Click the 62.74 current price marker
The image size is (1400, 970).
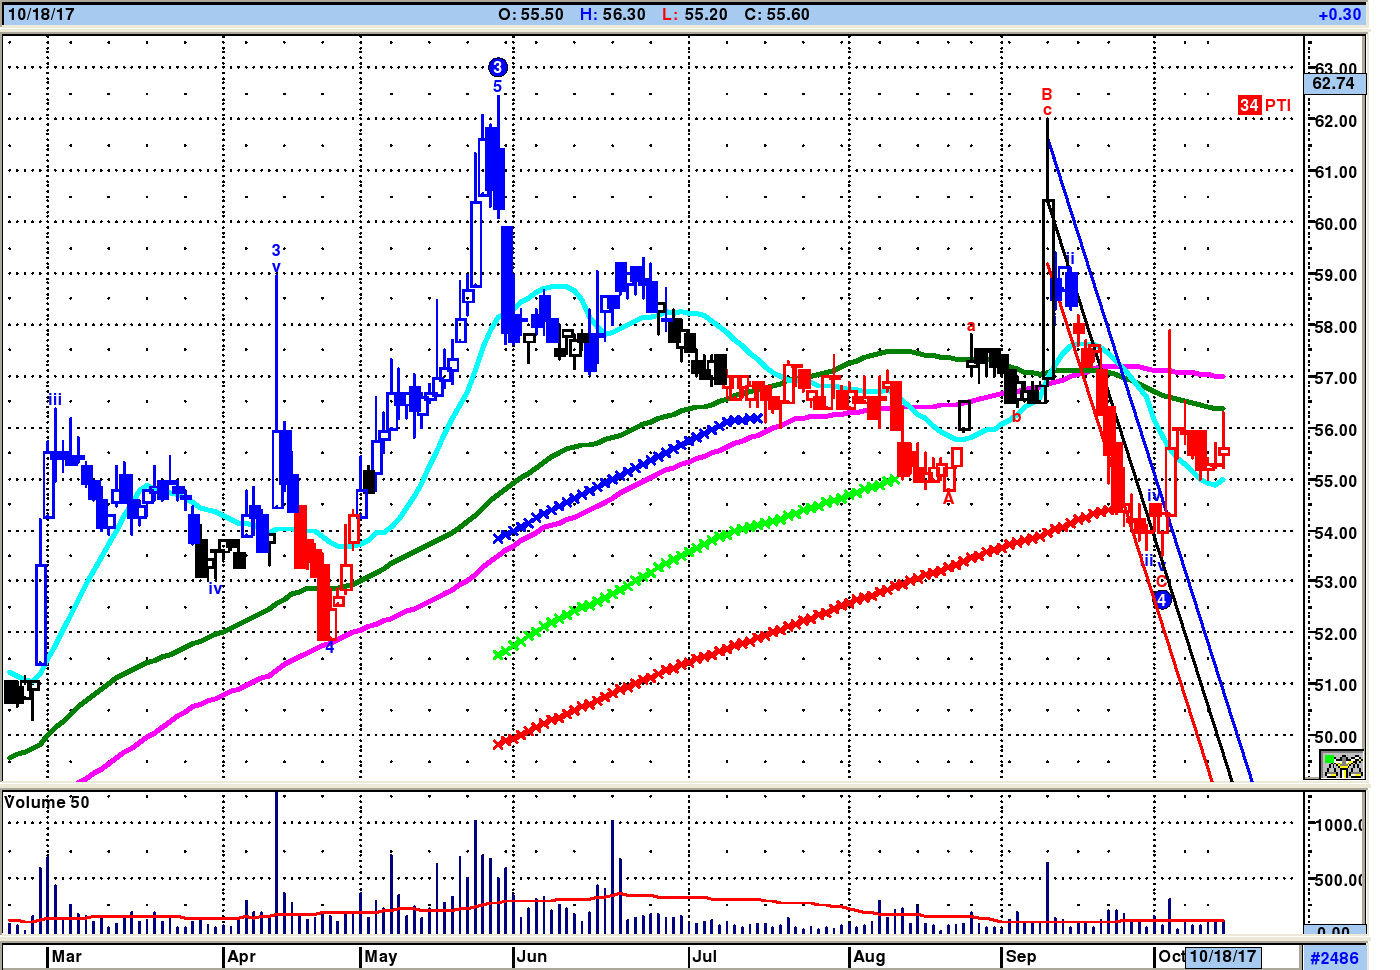pos(1333,83)
